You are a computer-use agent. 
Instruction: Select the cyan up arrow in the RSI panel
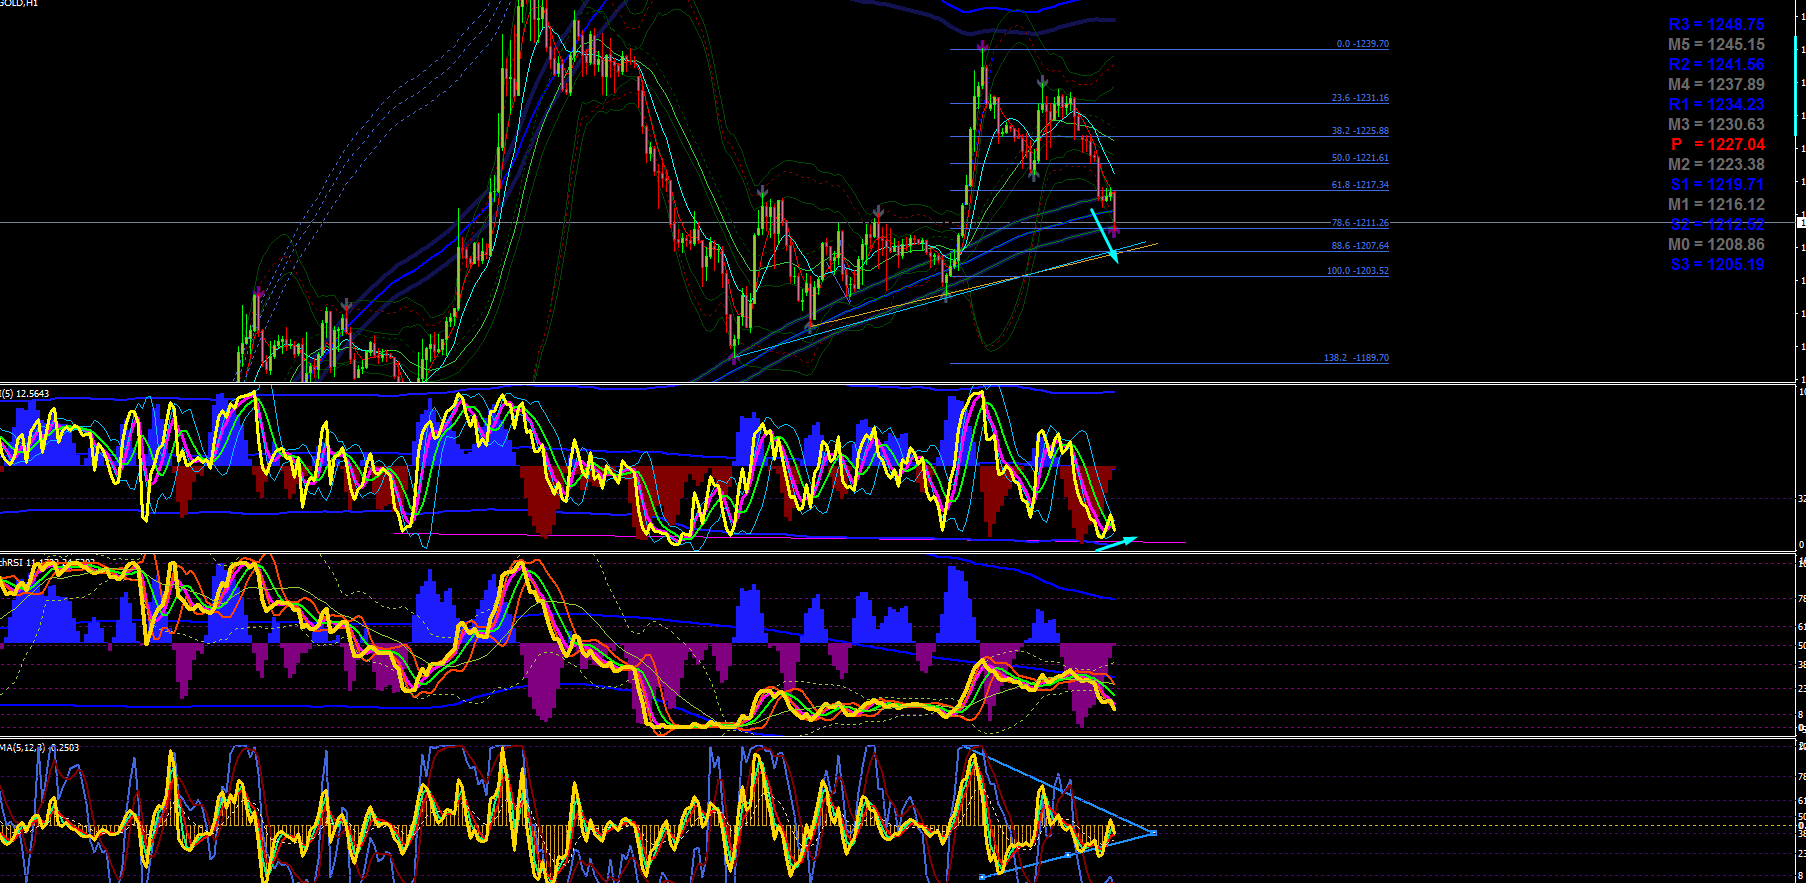pos(1117,544)
